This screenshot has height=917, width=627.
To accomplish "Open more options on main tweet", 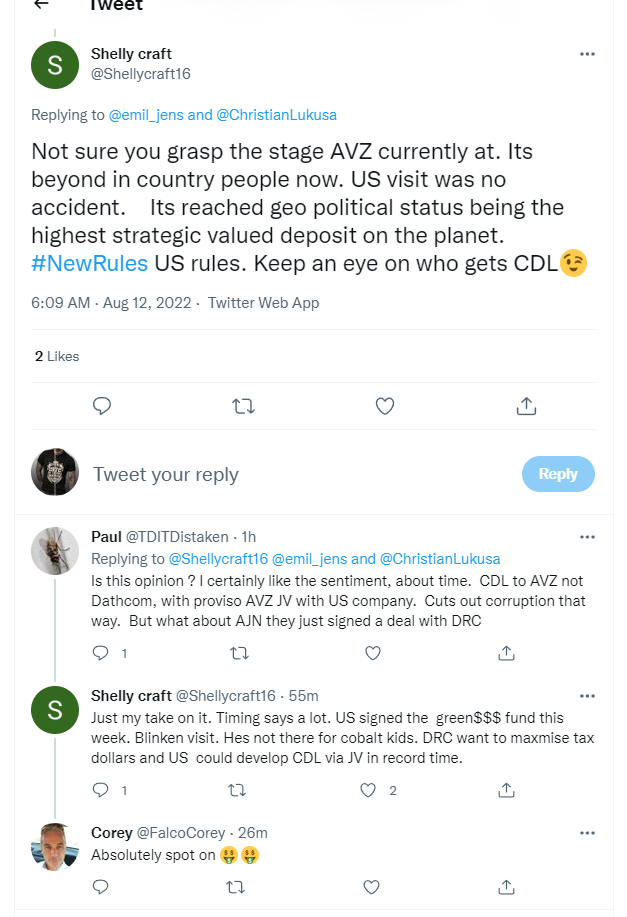I will coord(587,54).
